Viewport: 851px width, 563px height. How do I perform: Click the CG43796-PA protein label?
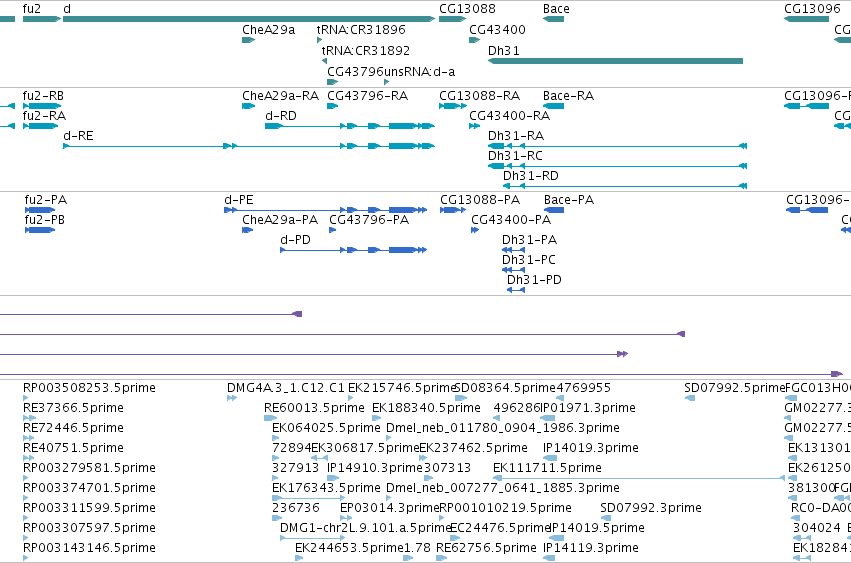pyautogui.click(x=369, y=220)
